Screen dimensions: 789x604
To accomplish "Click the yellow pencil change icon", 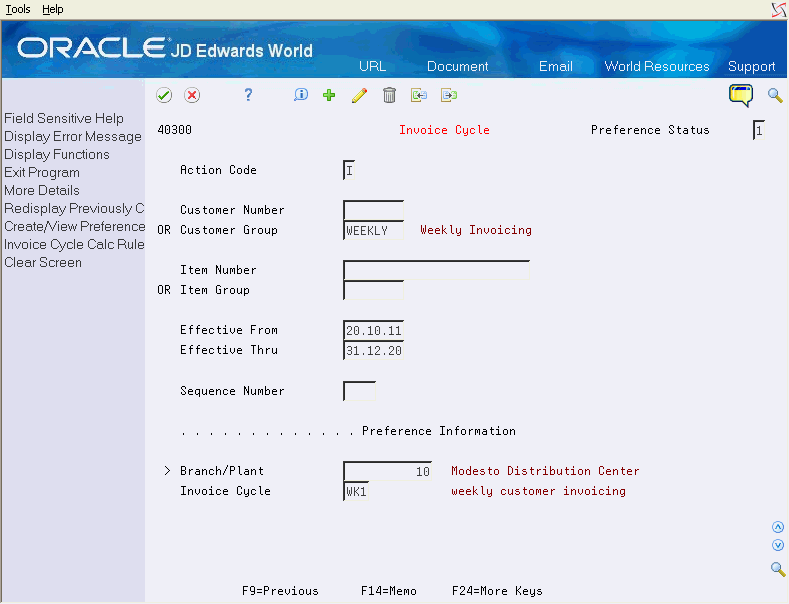I will [359, 95].
